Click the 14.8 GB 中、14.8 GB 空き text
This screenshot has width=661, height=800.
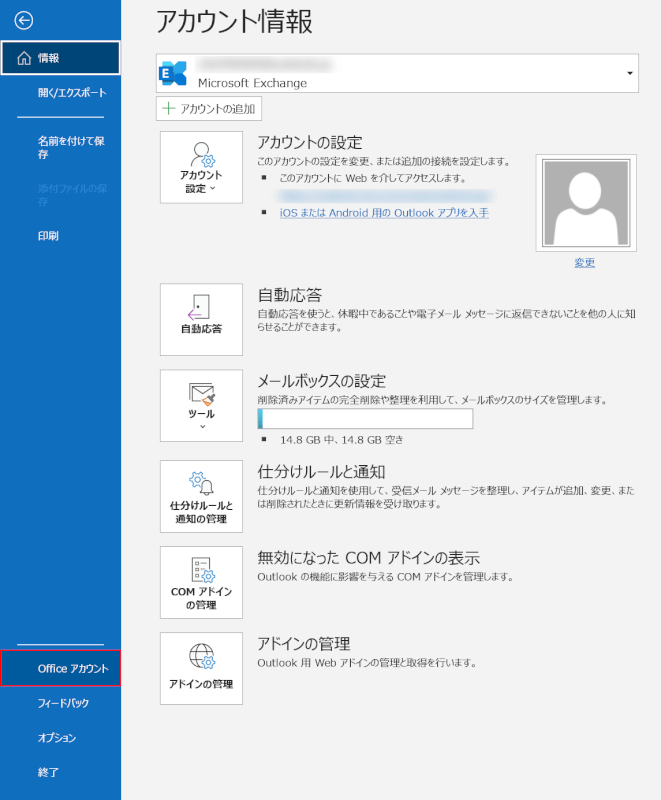[341, 440]
